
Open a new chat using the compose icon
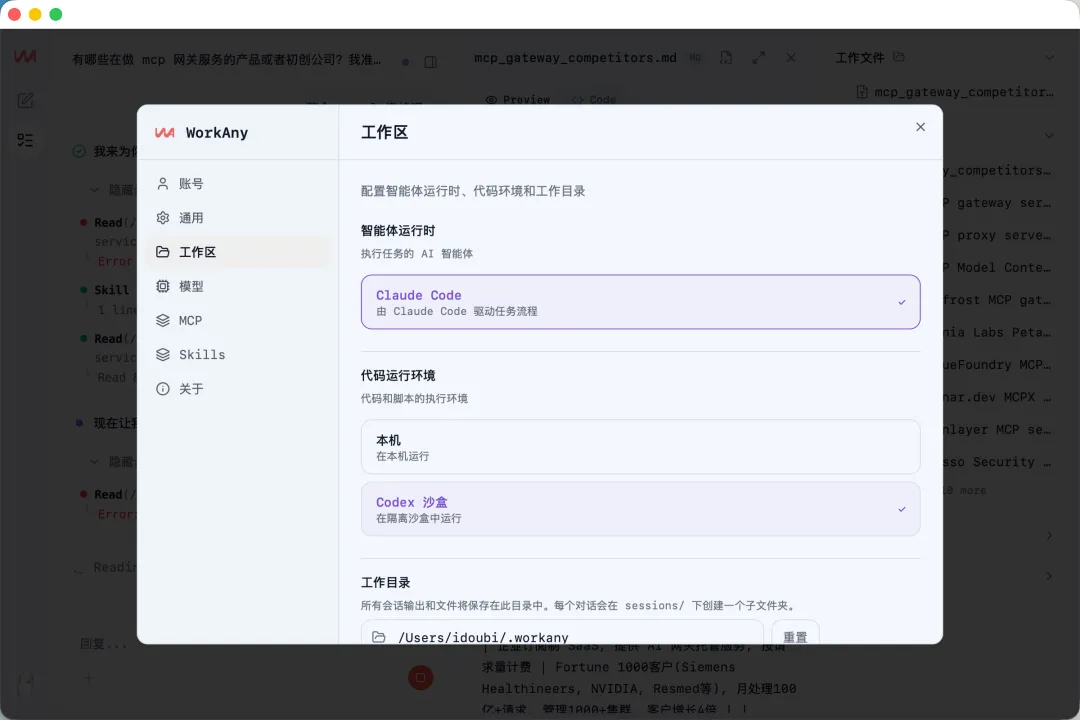tap(25, 100)
